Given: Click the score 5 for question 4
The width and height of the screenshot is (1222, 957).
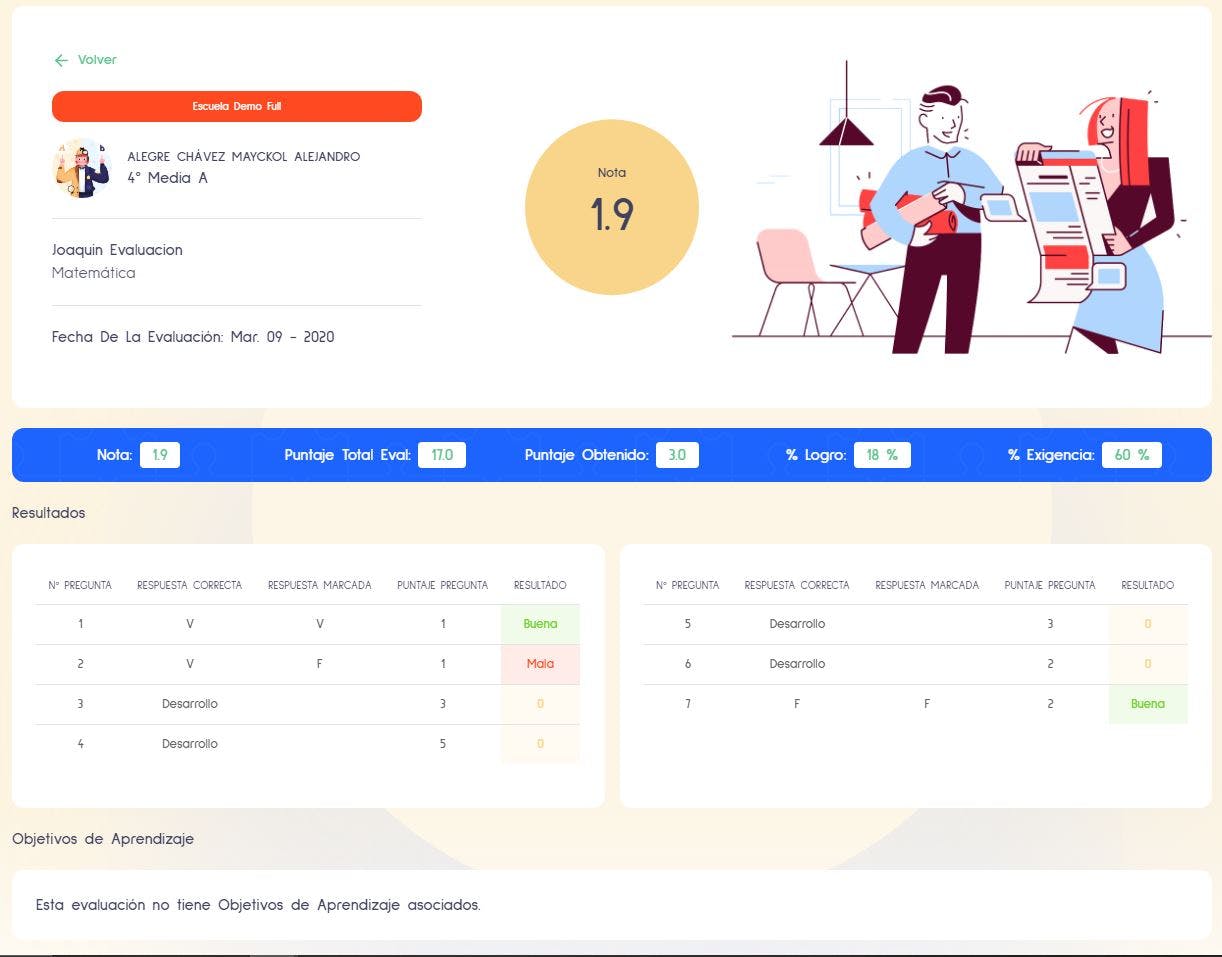Looking at the screenshot, I should pos(442,744).
